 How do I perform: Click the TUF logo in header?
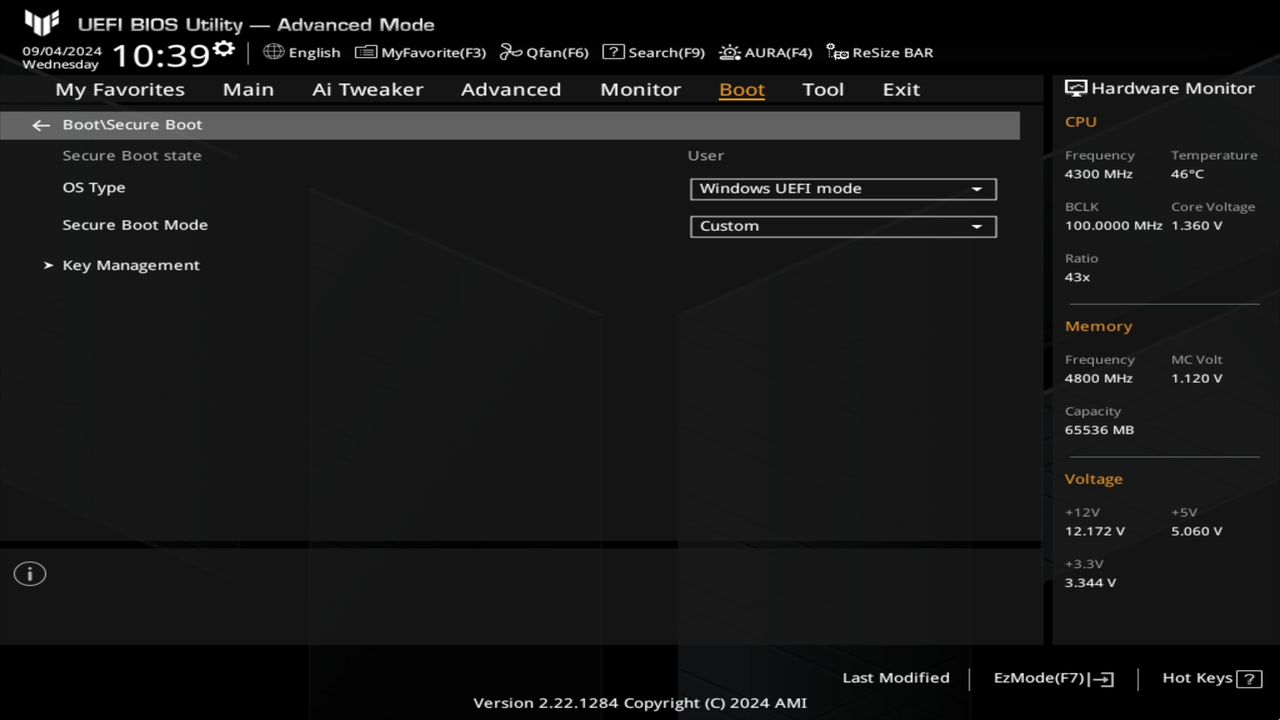tap(42, 22)
